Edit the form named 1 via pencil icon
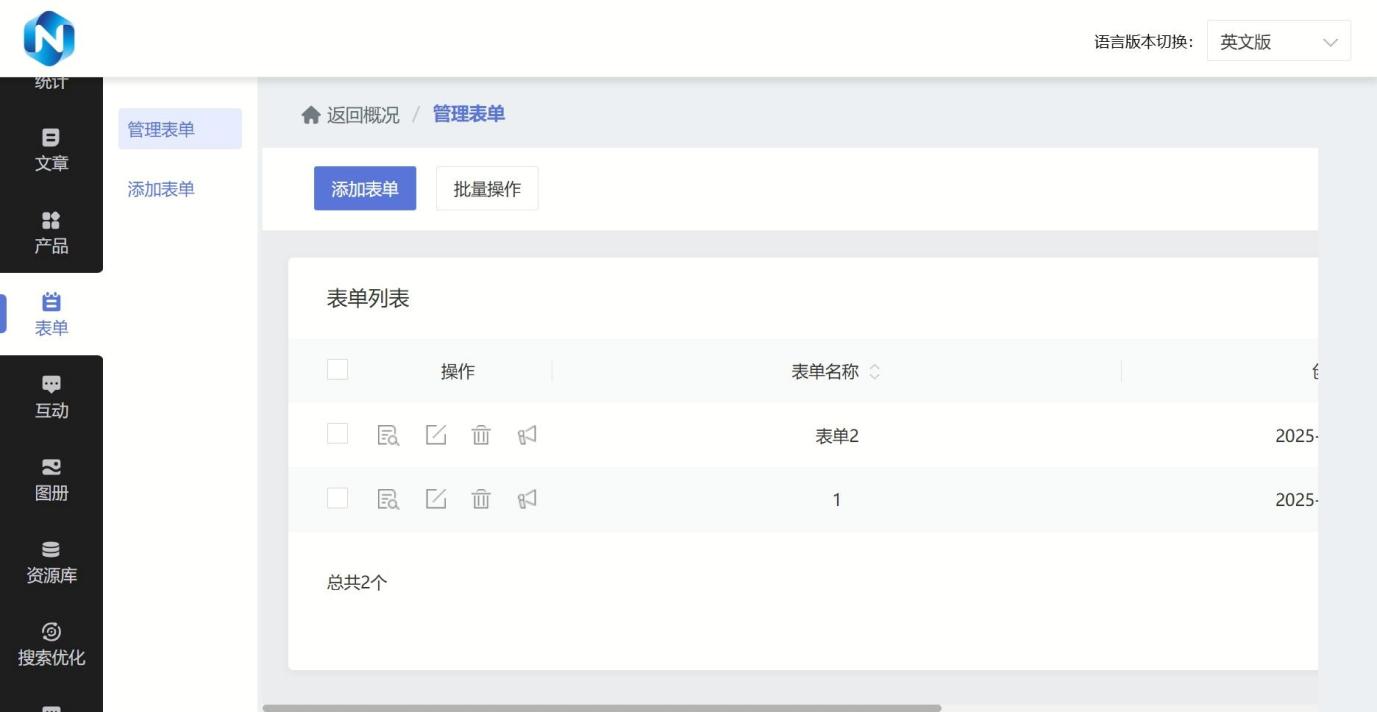 click(x=436, y=499)
